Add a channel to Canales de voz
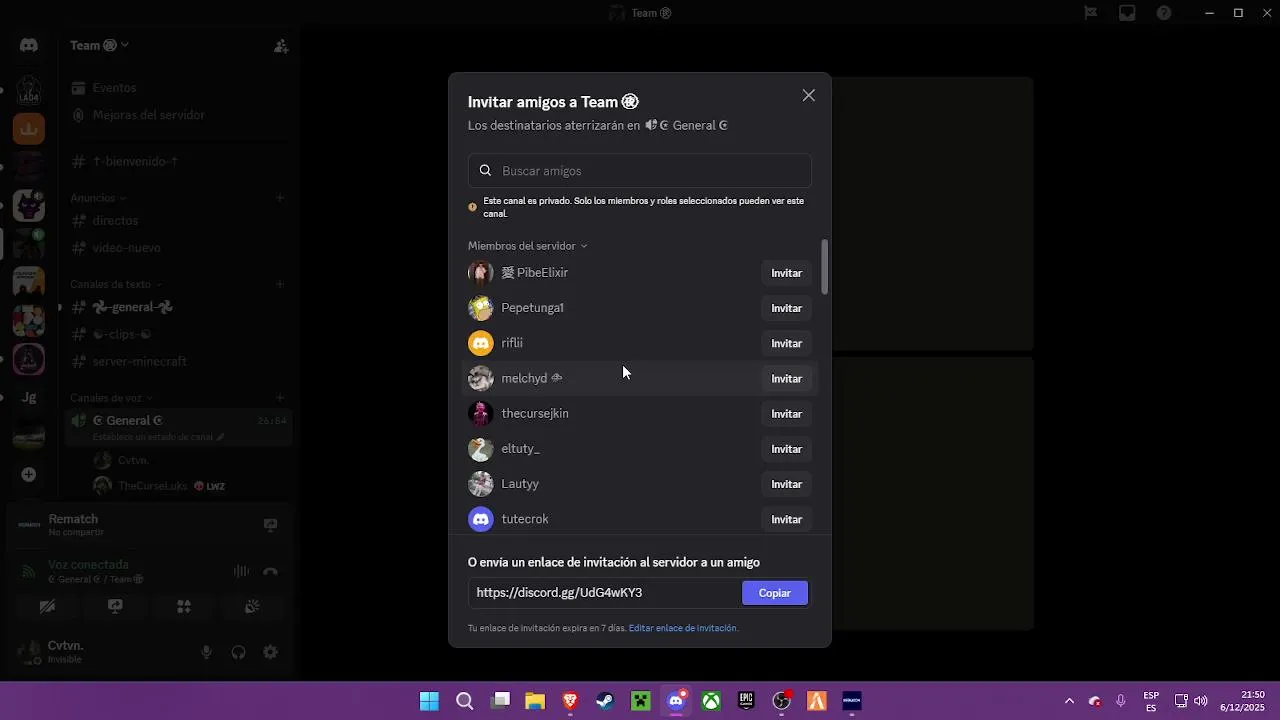The height and width of the screenshot is (720, 1280). (281, 398)
